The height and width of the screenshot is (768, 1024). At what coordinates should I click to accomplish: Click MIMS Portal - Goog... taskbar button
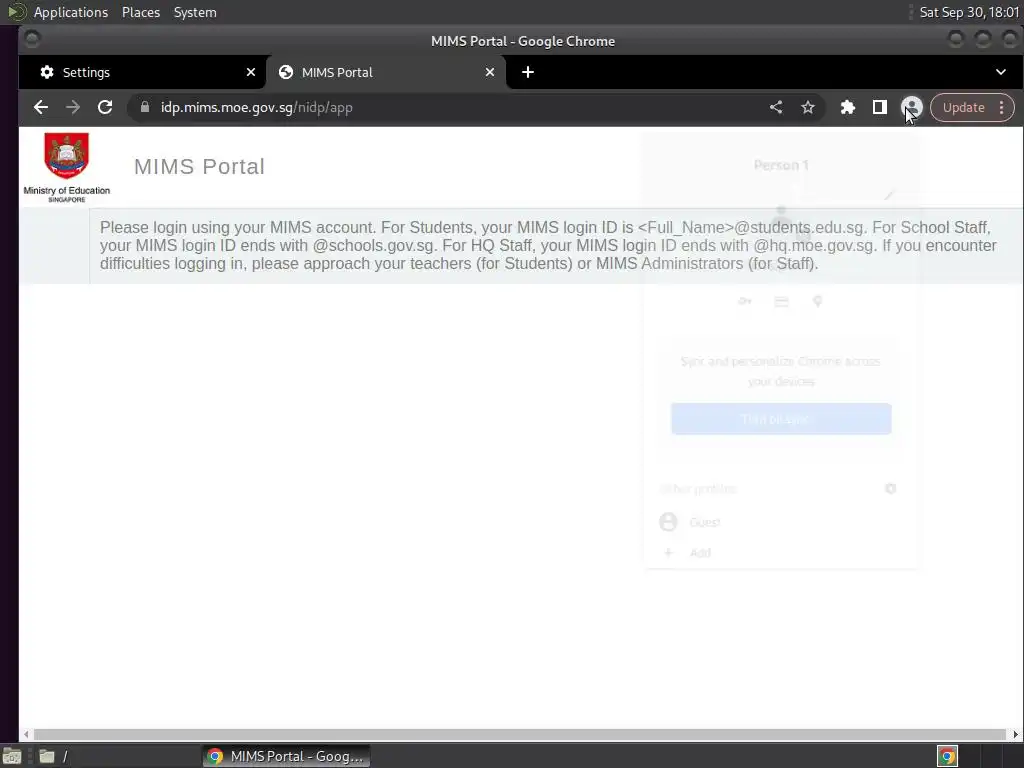pos(286,756)
